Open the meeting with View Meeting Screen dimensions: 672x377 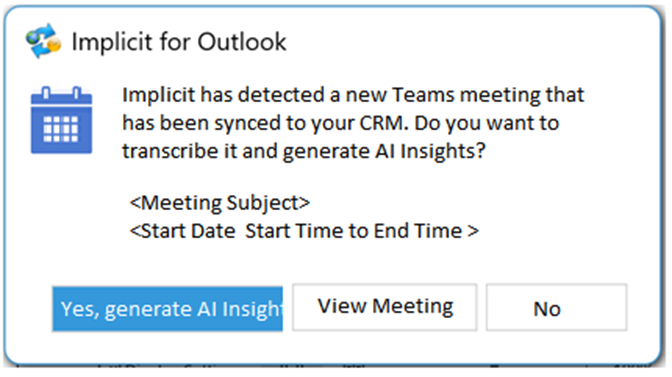coord(385,307)
